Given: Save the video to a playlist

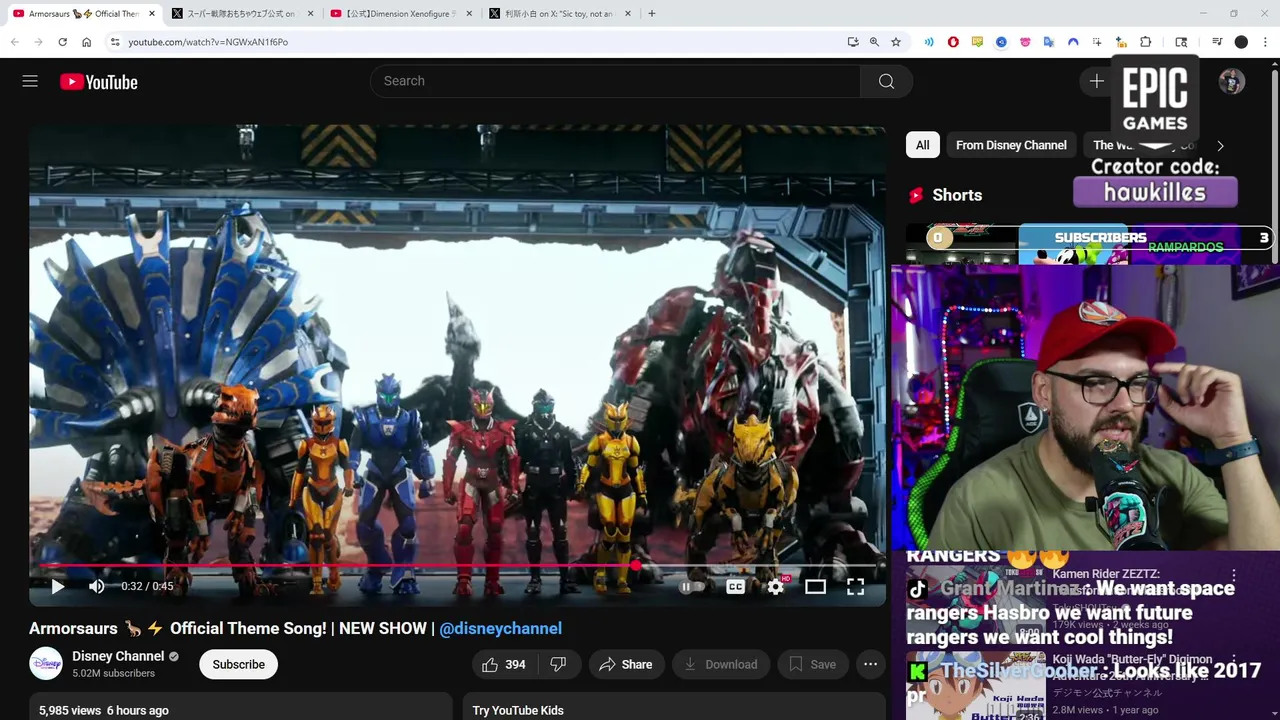Looking at the screenshot, I should coord(812,664).
